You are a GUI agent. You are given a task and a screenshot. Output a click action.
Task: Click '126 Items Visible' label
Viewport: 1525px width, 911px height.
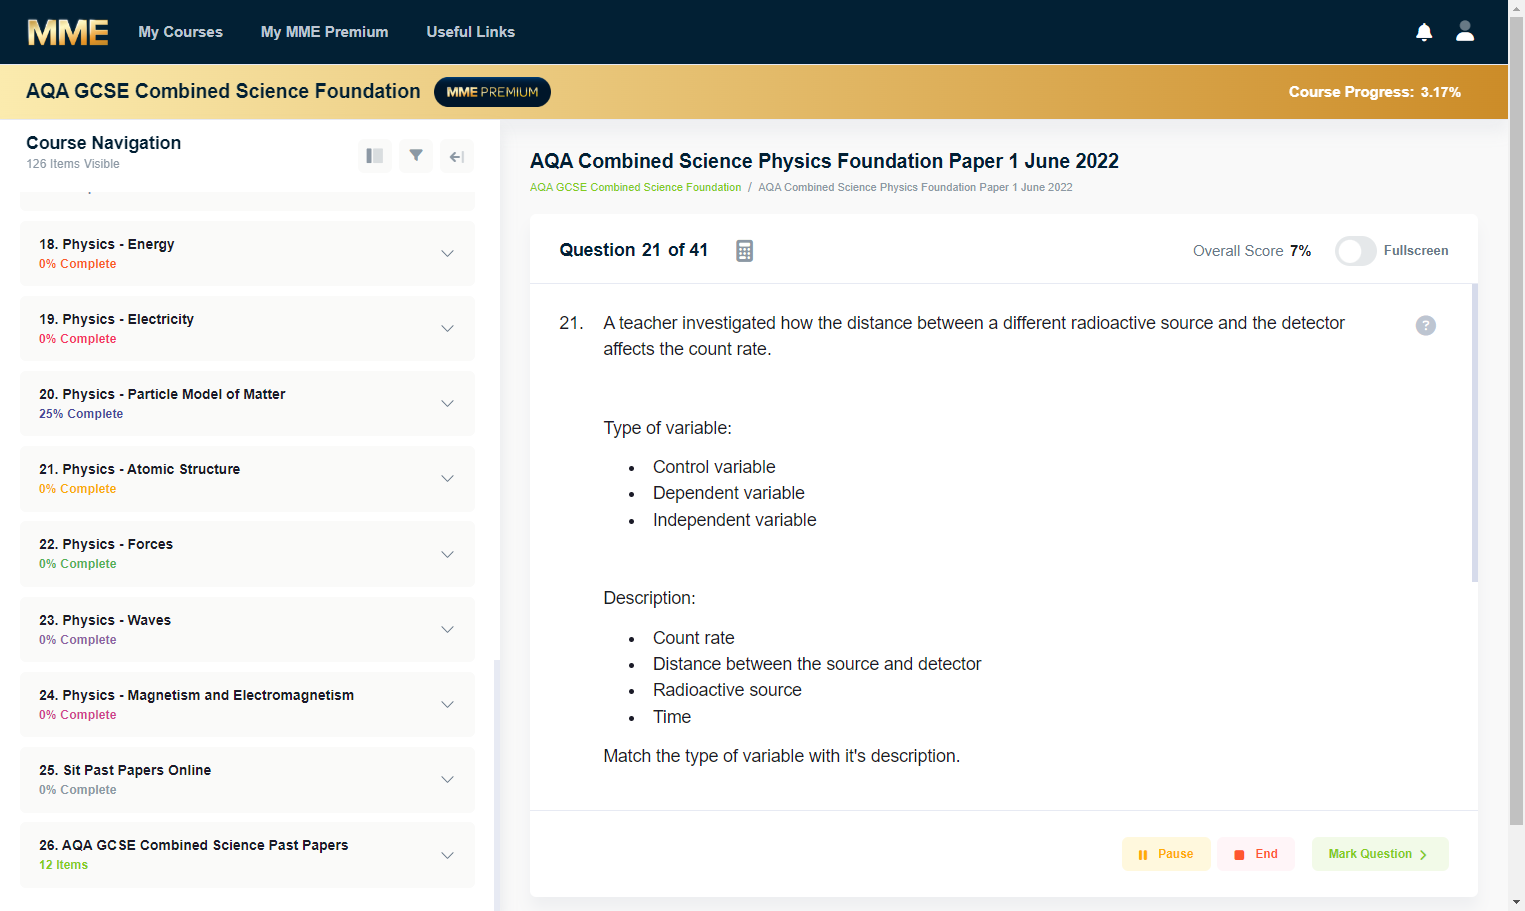[73, 164]
